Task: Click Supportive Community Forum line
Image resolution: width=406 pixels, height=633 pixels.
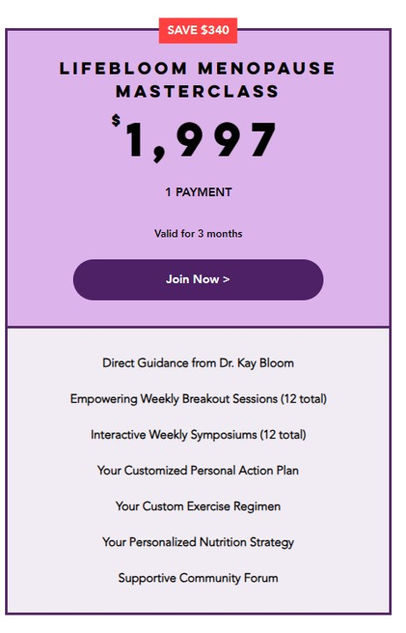Action: coord(198,578)
